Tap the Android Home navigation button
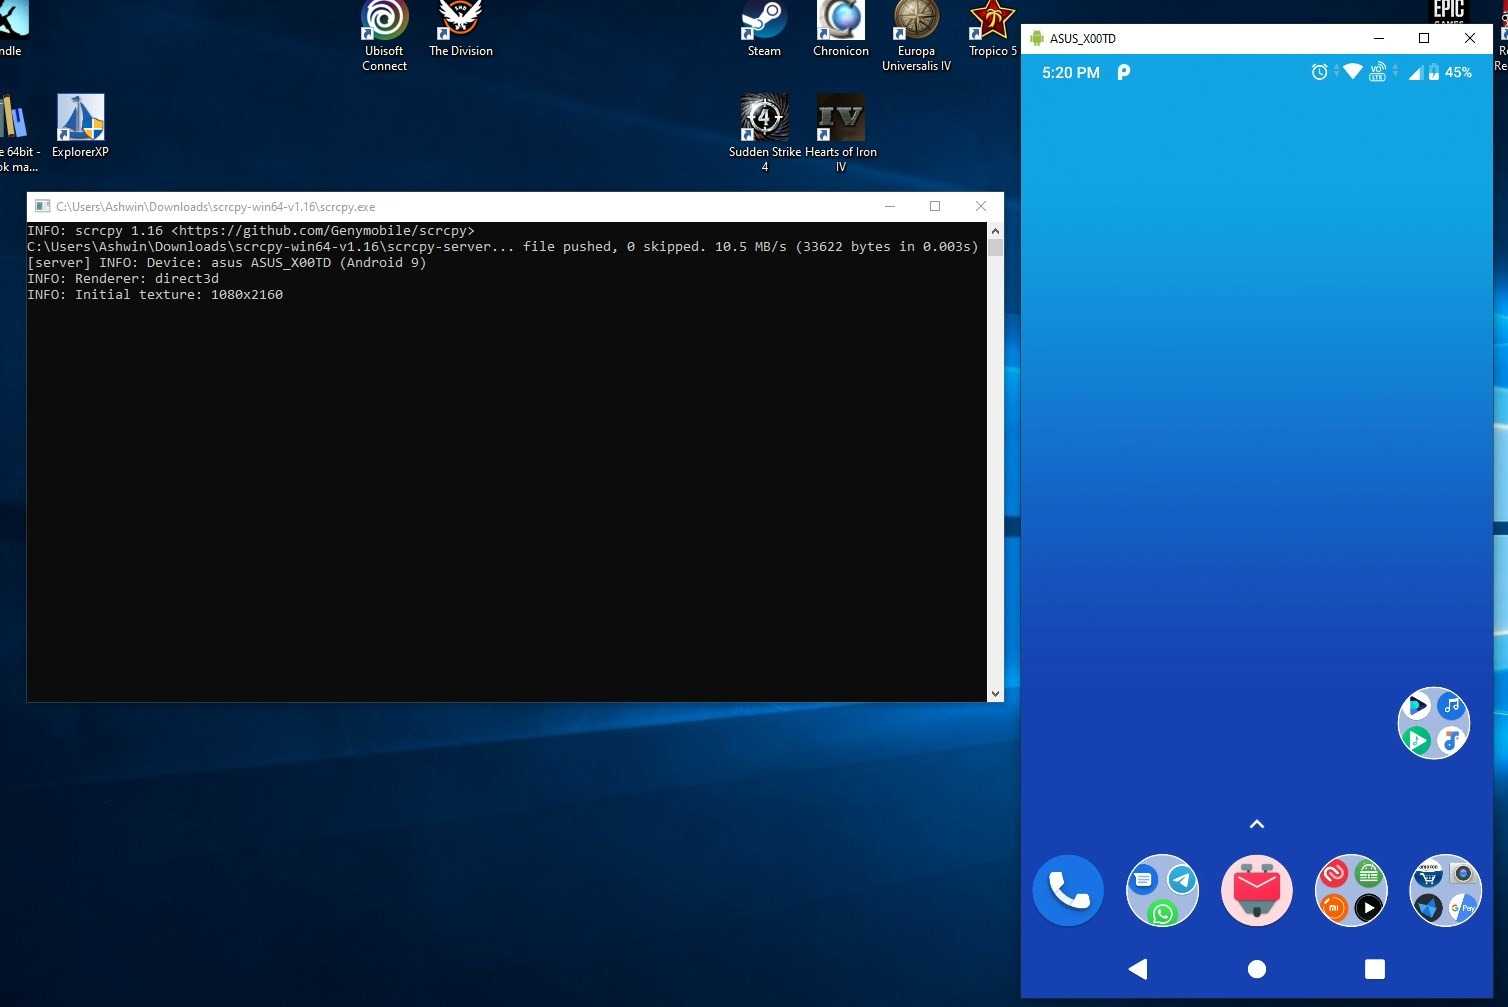The width and height of the screenshot is (1508, 1007). [1257, 969]
